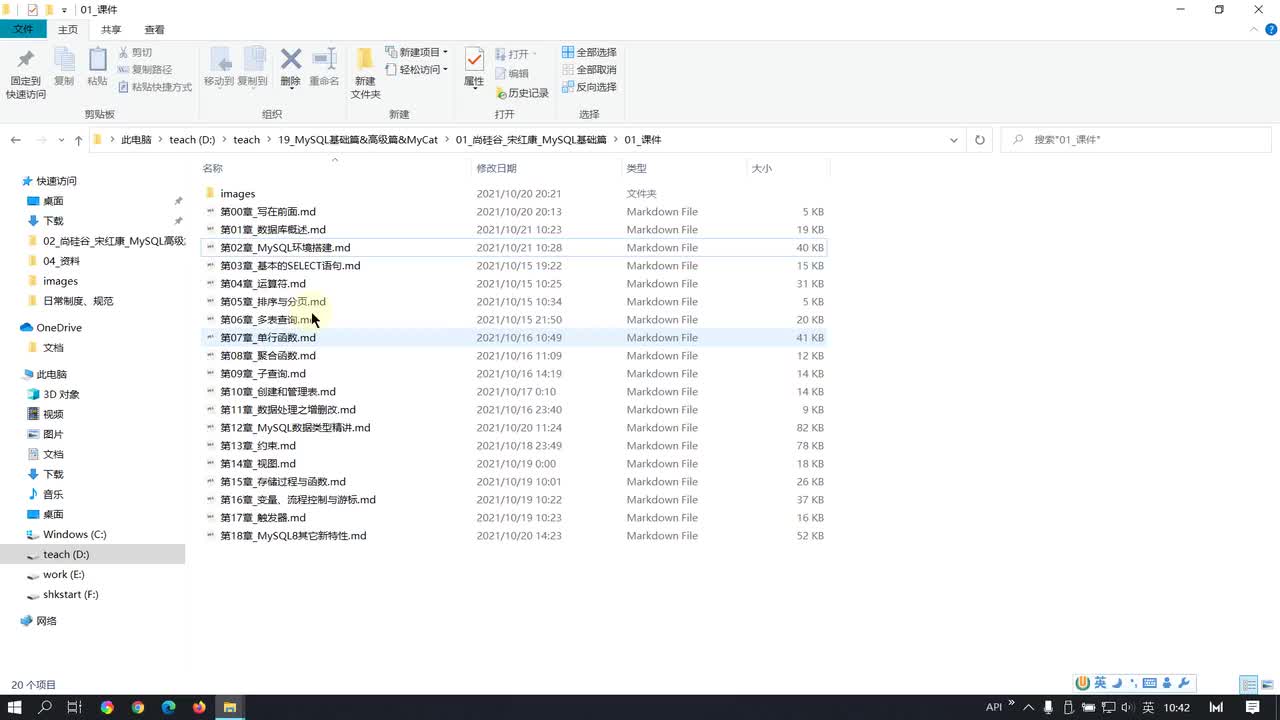Open taskbar Search
The width and height of the screenshot is (1280, 720).
(45, 707)
